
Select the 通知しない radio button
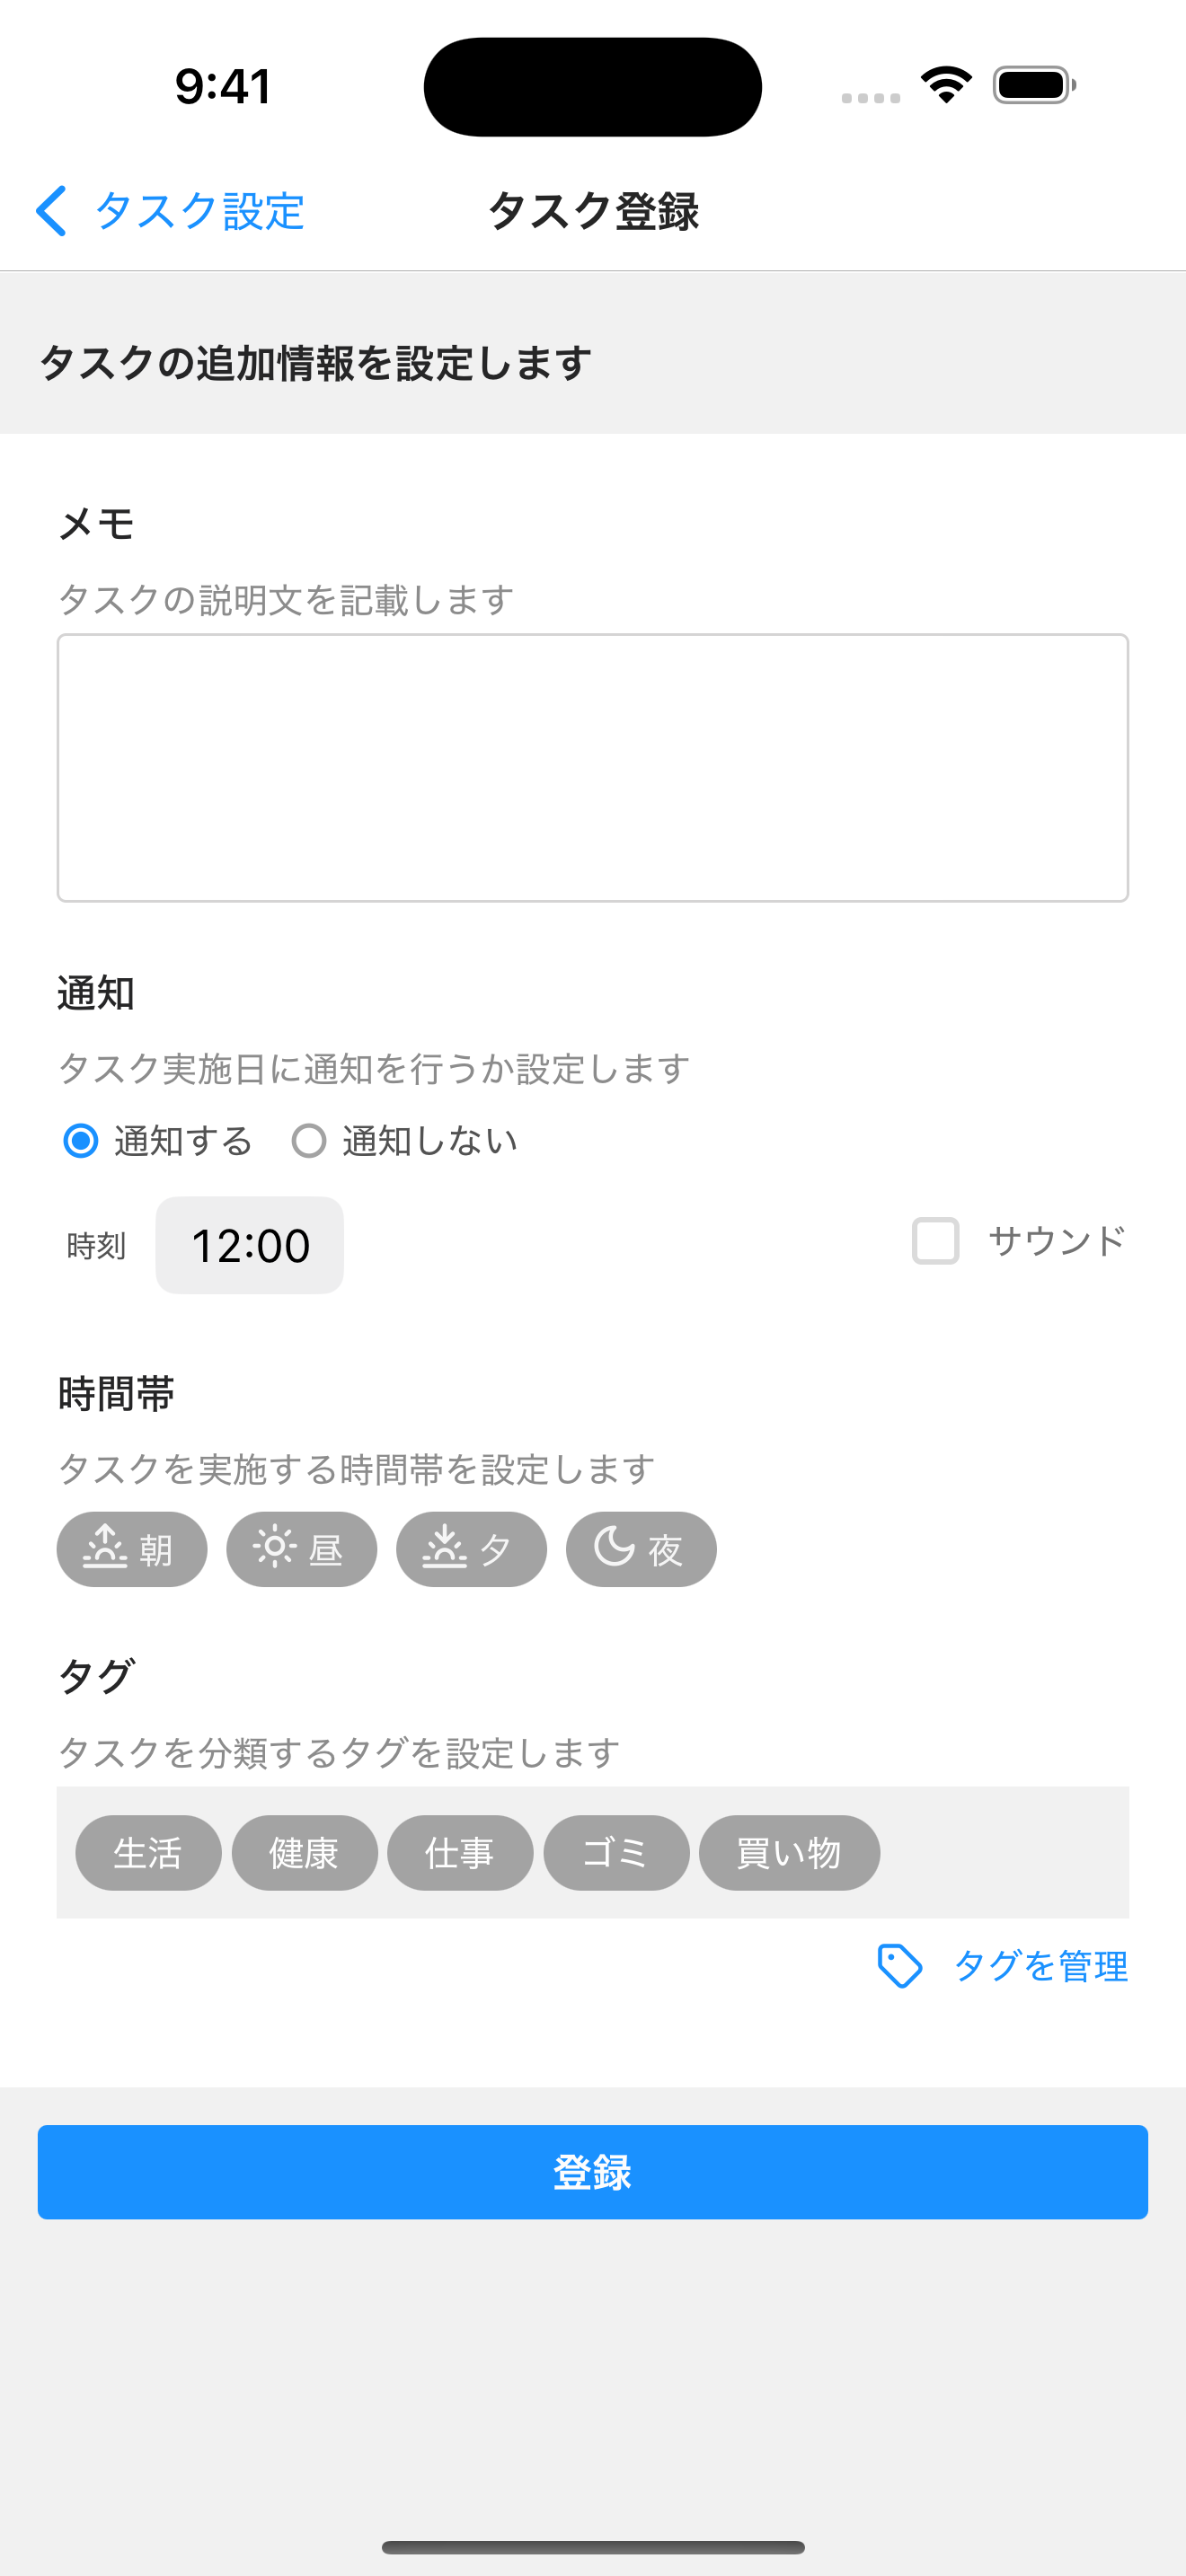(x=309, y=1141)
